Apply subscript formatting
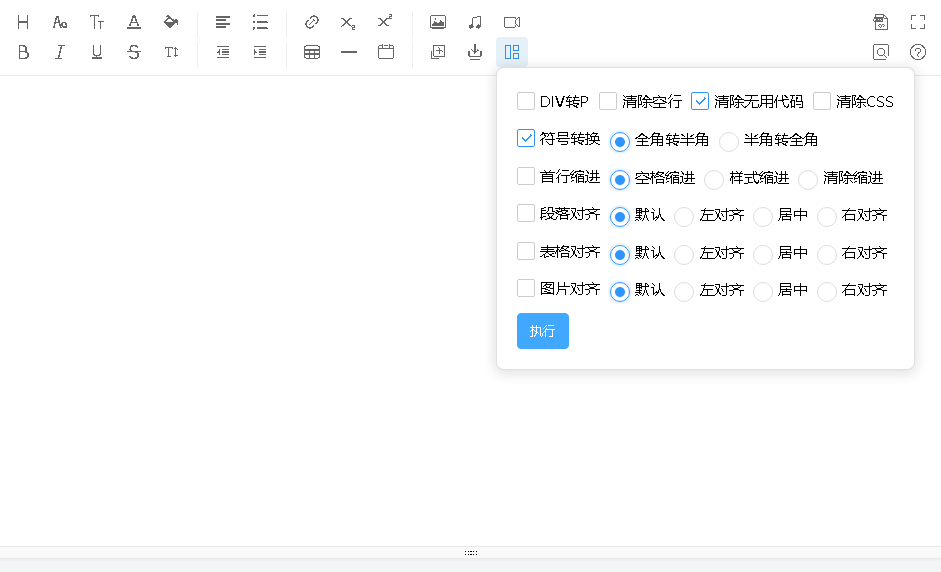The image size is (941, 572). coord(348,22)
